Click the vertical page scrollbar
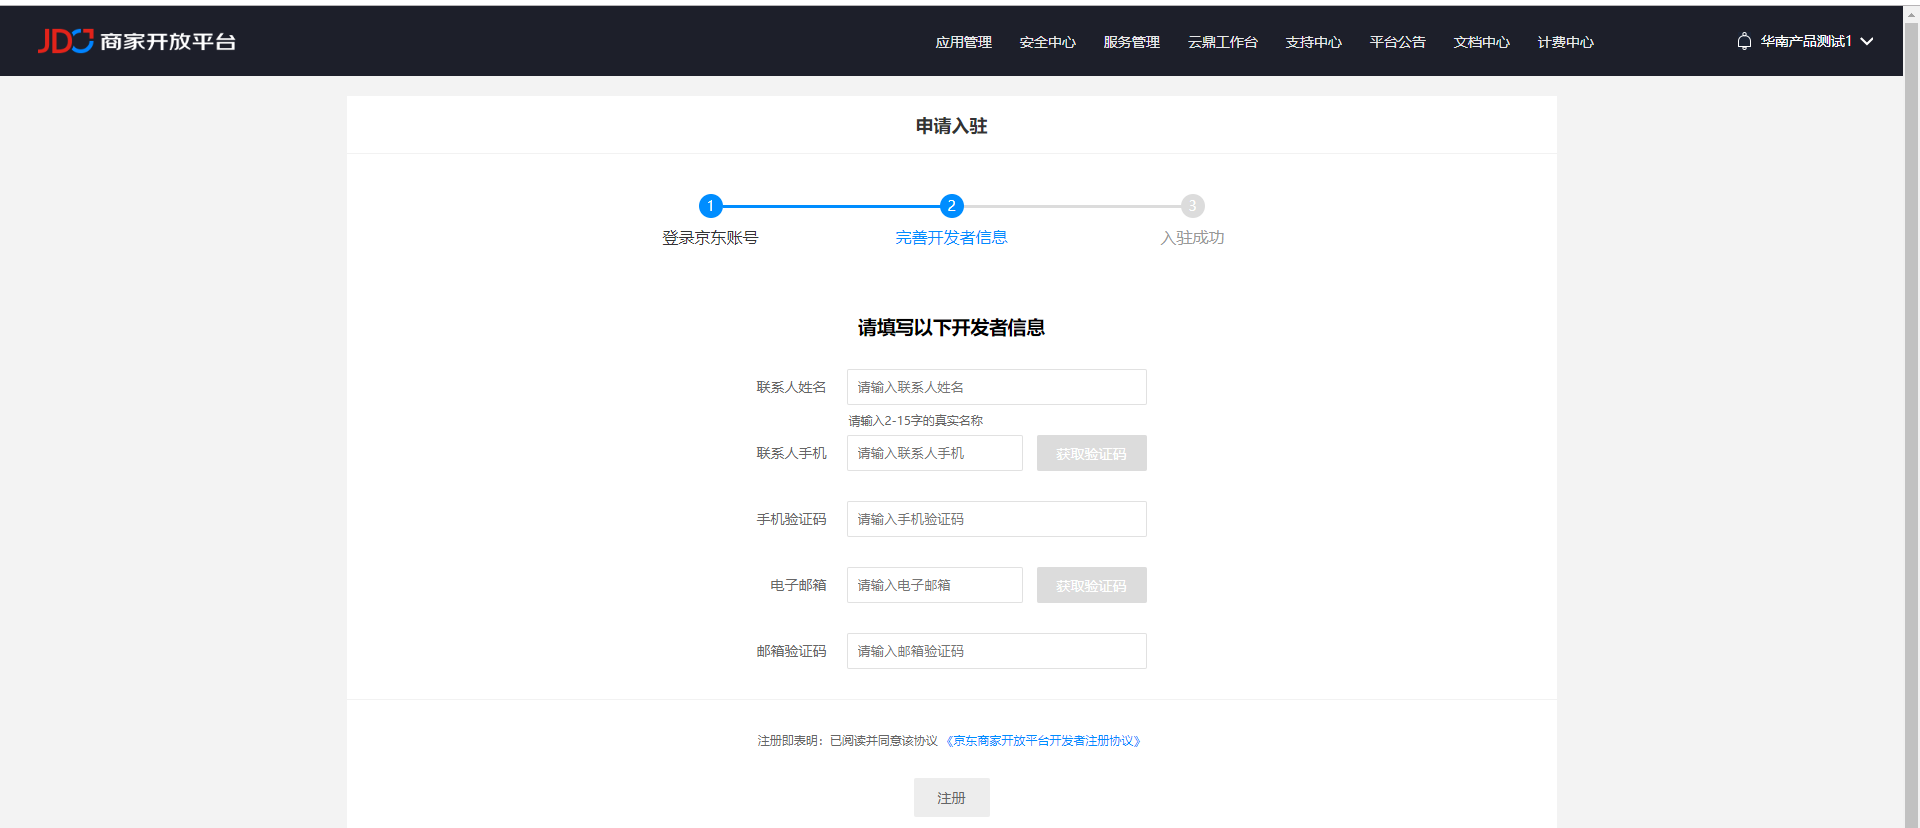This screenshot has width=1920, height=828. pyautogui.click(x=1911, y=400)
